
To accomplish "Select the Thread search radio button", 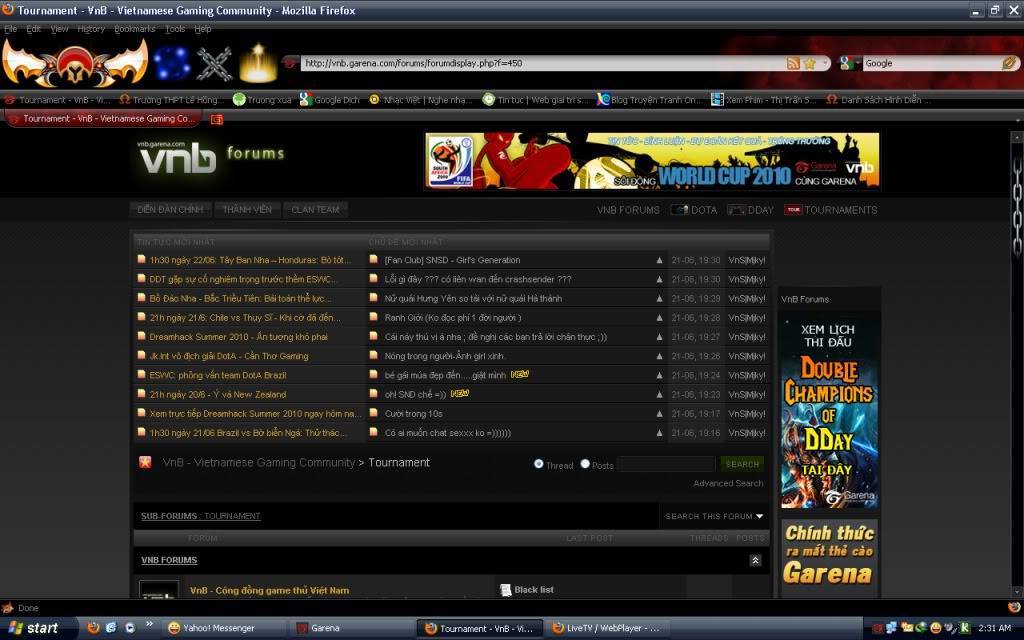I will click(x=539, y=464).
